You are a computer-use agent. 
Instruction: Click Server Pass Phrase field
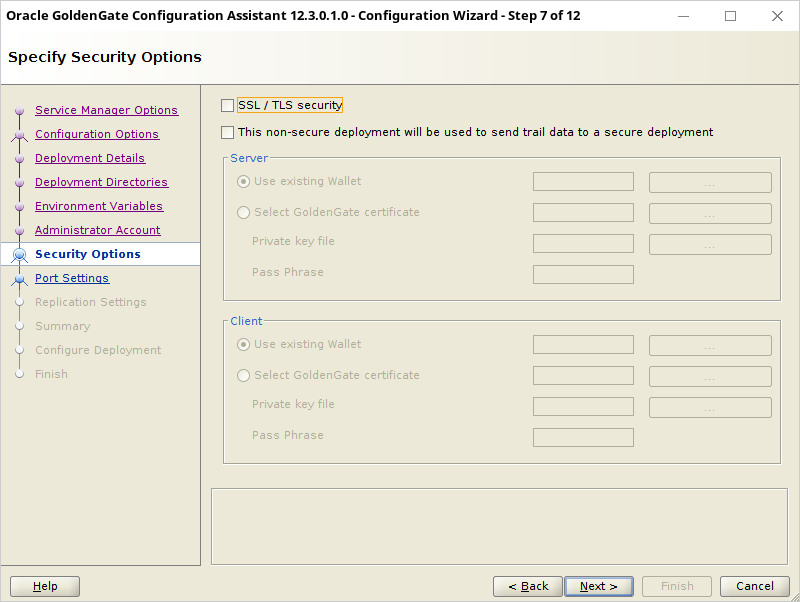583,274
